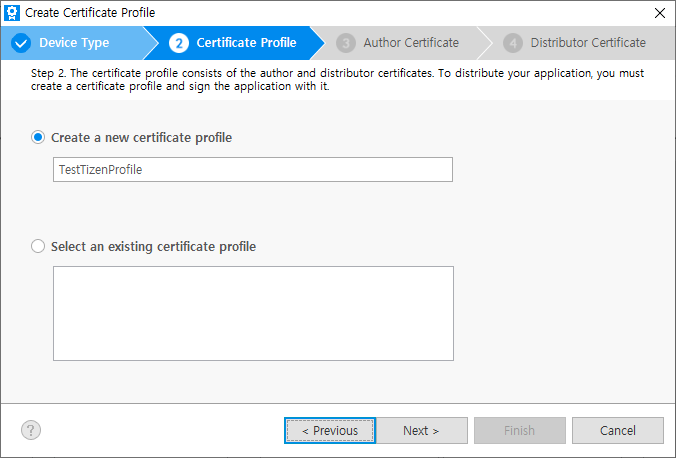
Task: Click the Next button
Action: [x=421, y=430]
